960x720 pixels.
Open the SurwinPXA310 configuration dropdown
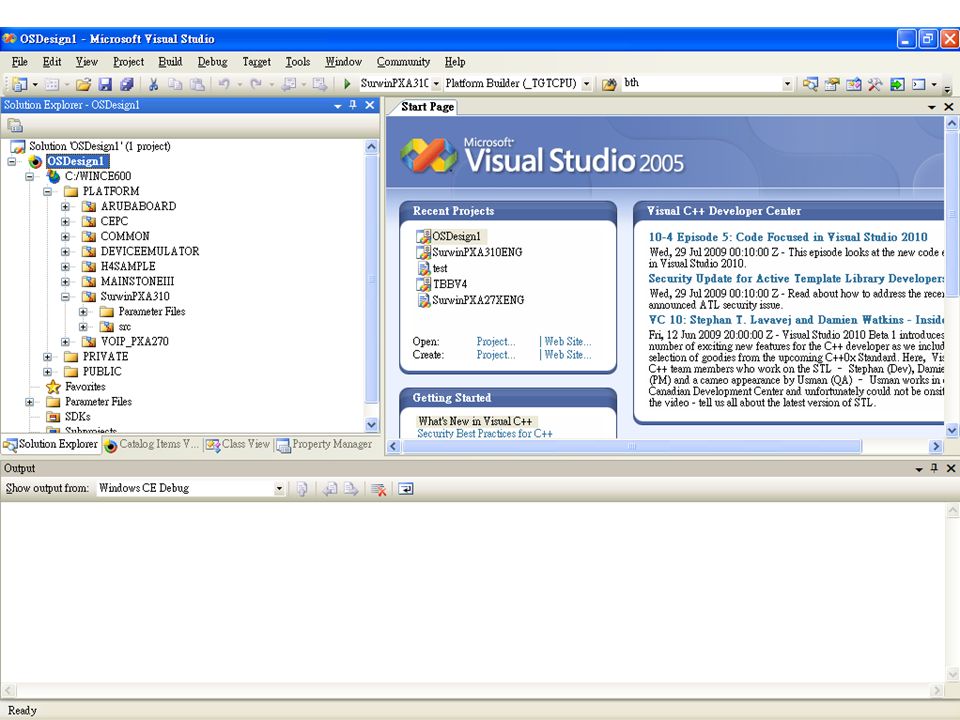436,84
